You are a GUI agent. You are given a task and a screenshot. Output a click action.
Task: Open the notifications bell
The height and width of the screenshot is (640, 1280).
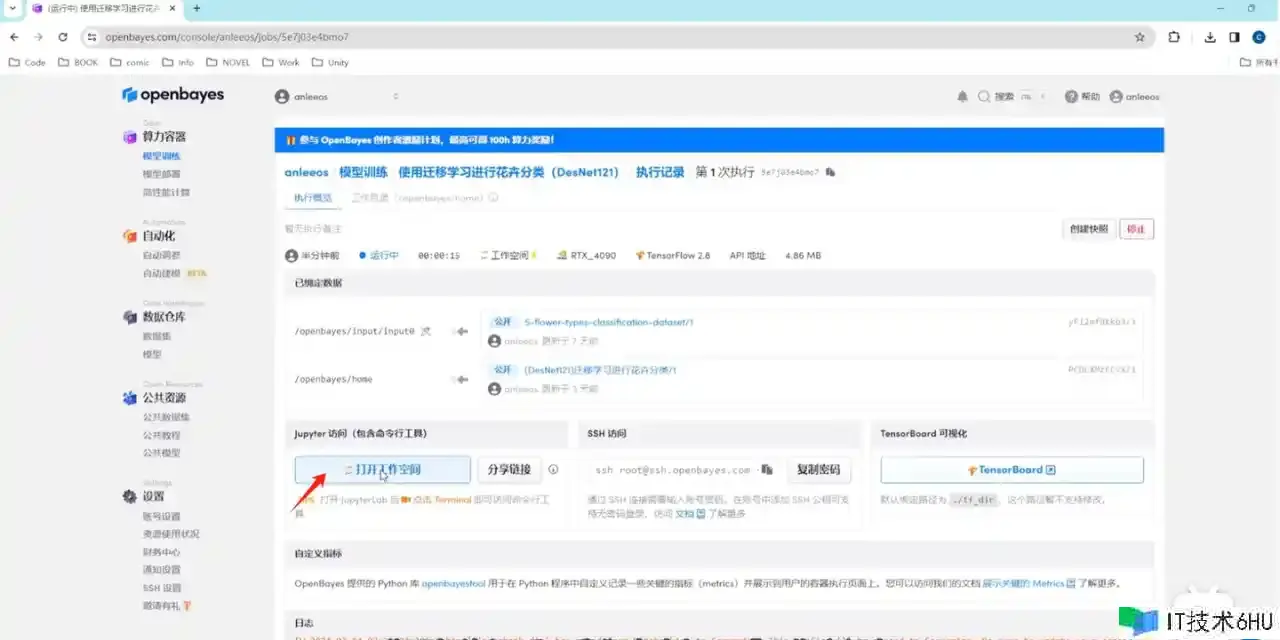click(x=962, y=97)
